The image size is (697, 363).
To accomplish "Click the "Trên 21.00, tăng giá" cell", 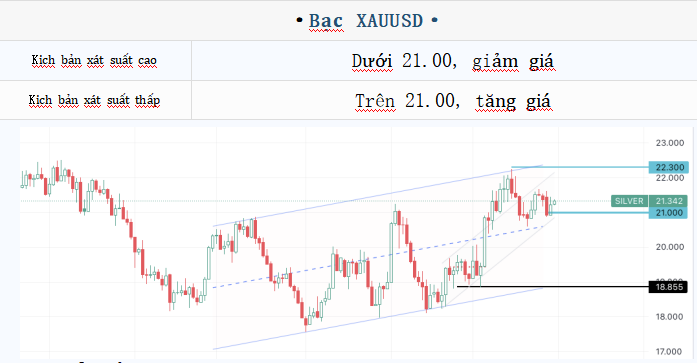I will point(445,100).
